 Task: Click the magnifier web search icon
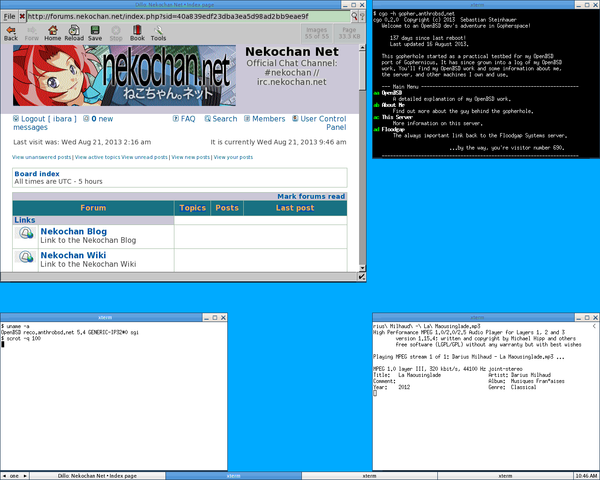coord(354,16)
